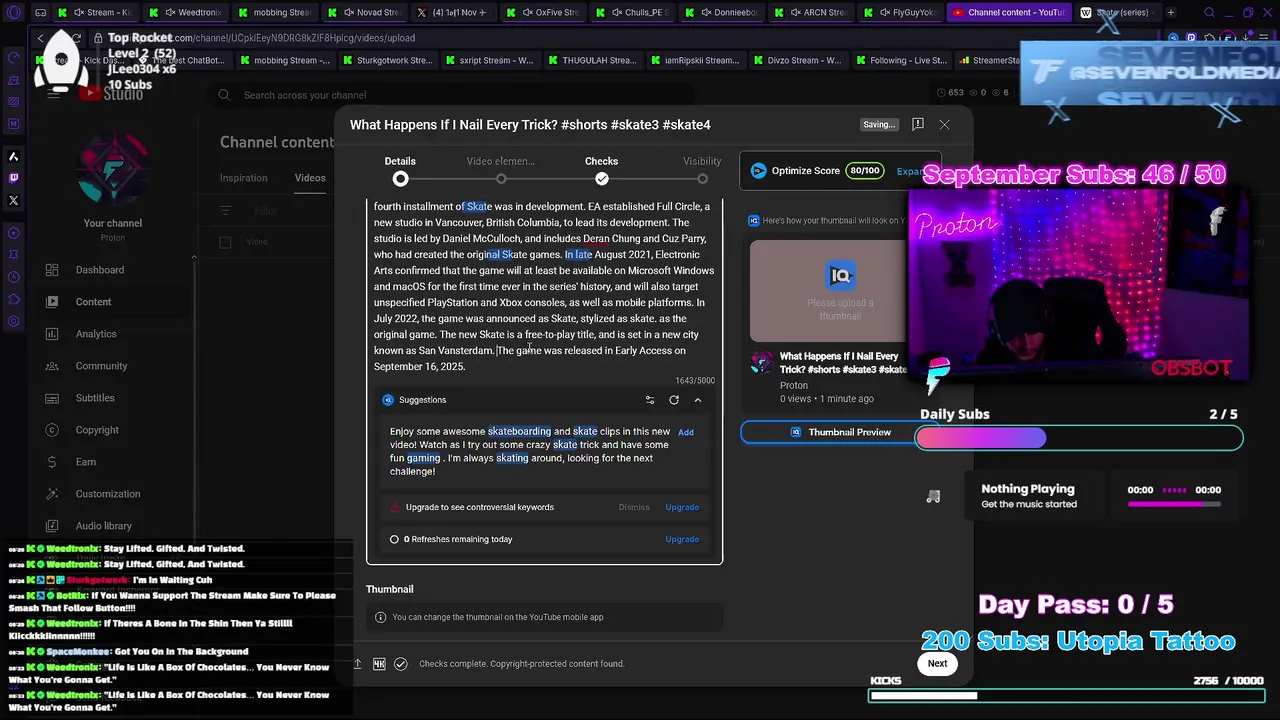Screen dimensions: 1280x720
Task: Open Subtitles in the Studio sidebar
Action: pos(95,398)
